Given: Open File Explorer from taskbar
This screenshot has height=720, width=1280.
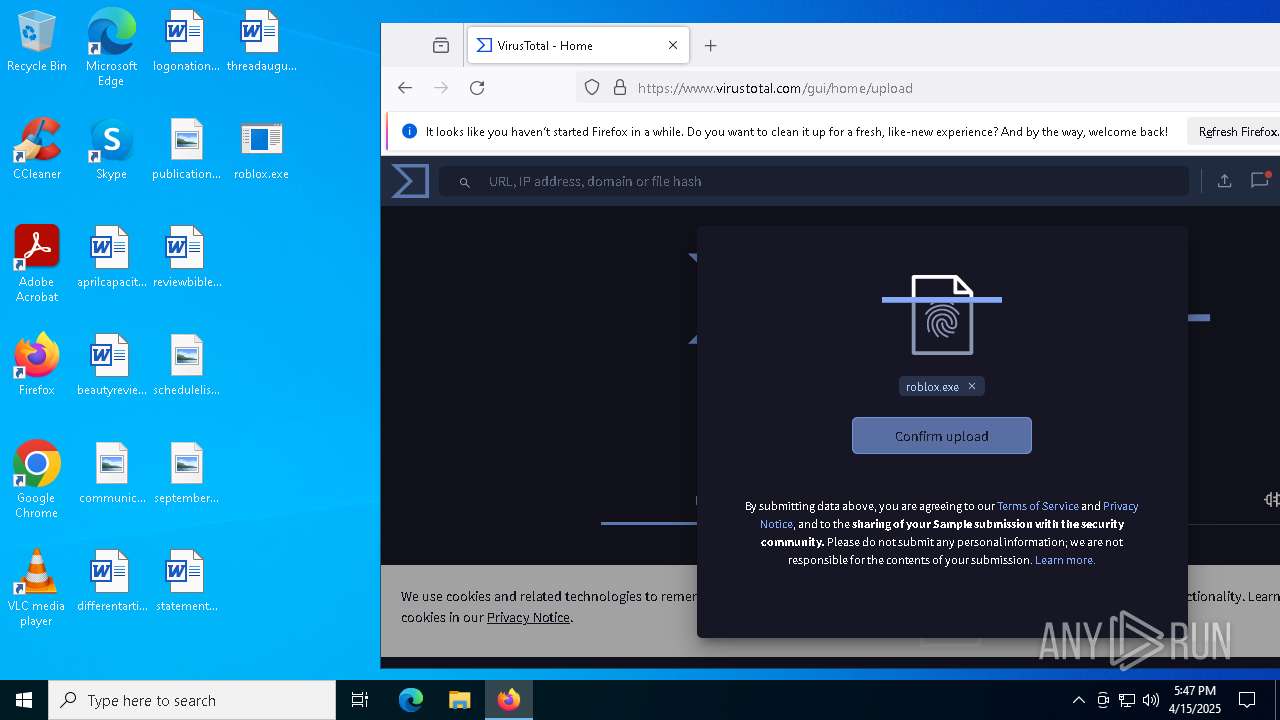Looking at the screenshot, I should [x=459, y=700].
